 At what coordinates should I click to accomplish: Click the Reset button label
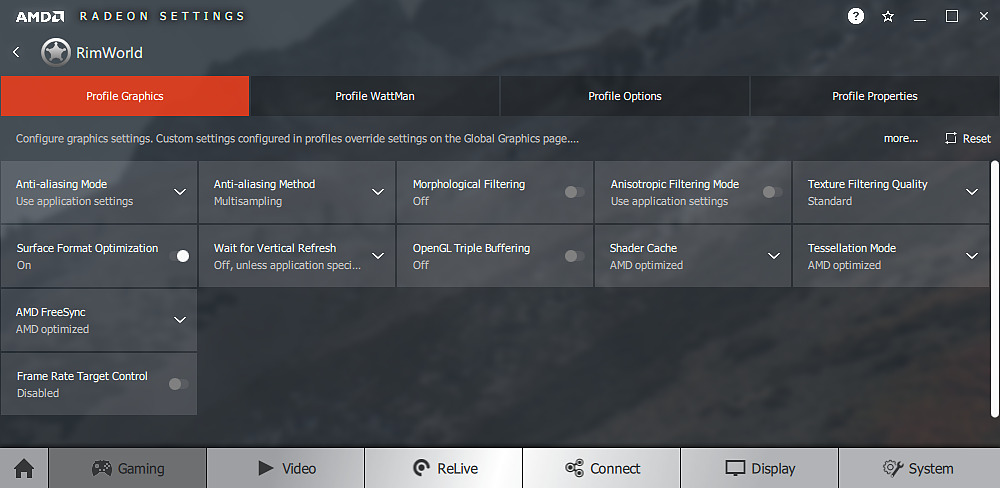click(977, 138)
